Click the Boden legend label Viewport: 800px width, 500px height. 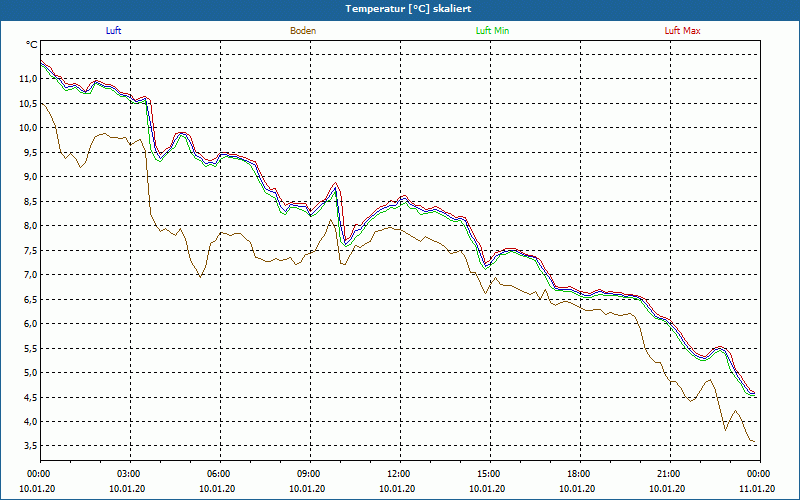[x=303, y=31]
